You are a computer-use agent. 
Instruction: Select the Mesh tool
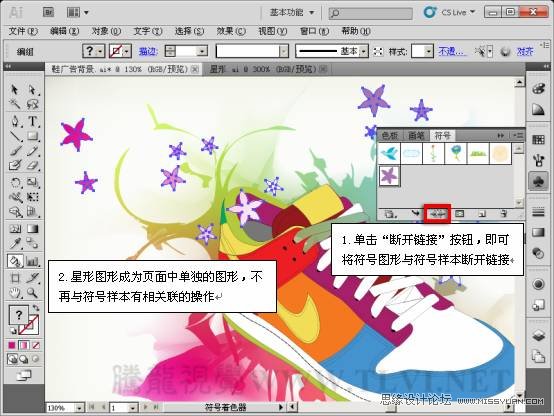(15, 229)
